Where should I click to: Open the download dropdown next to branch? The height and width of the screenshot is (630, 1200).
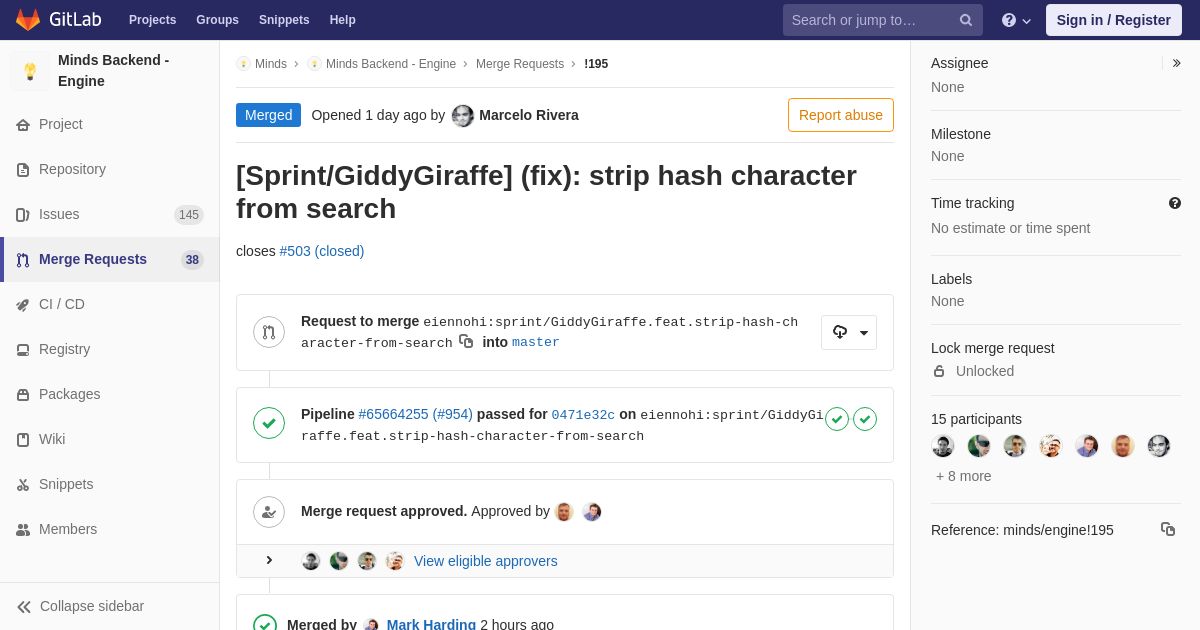coord(849,332)
